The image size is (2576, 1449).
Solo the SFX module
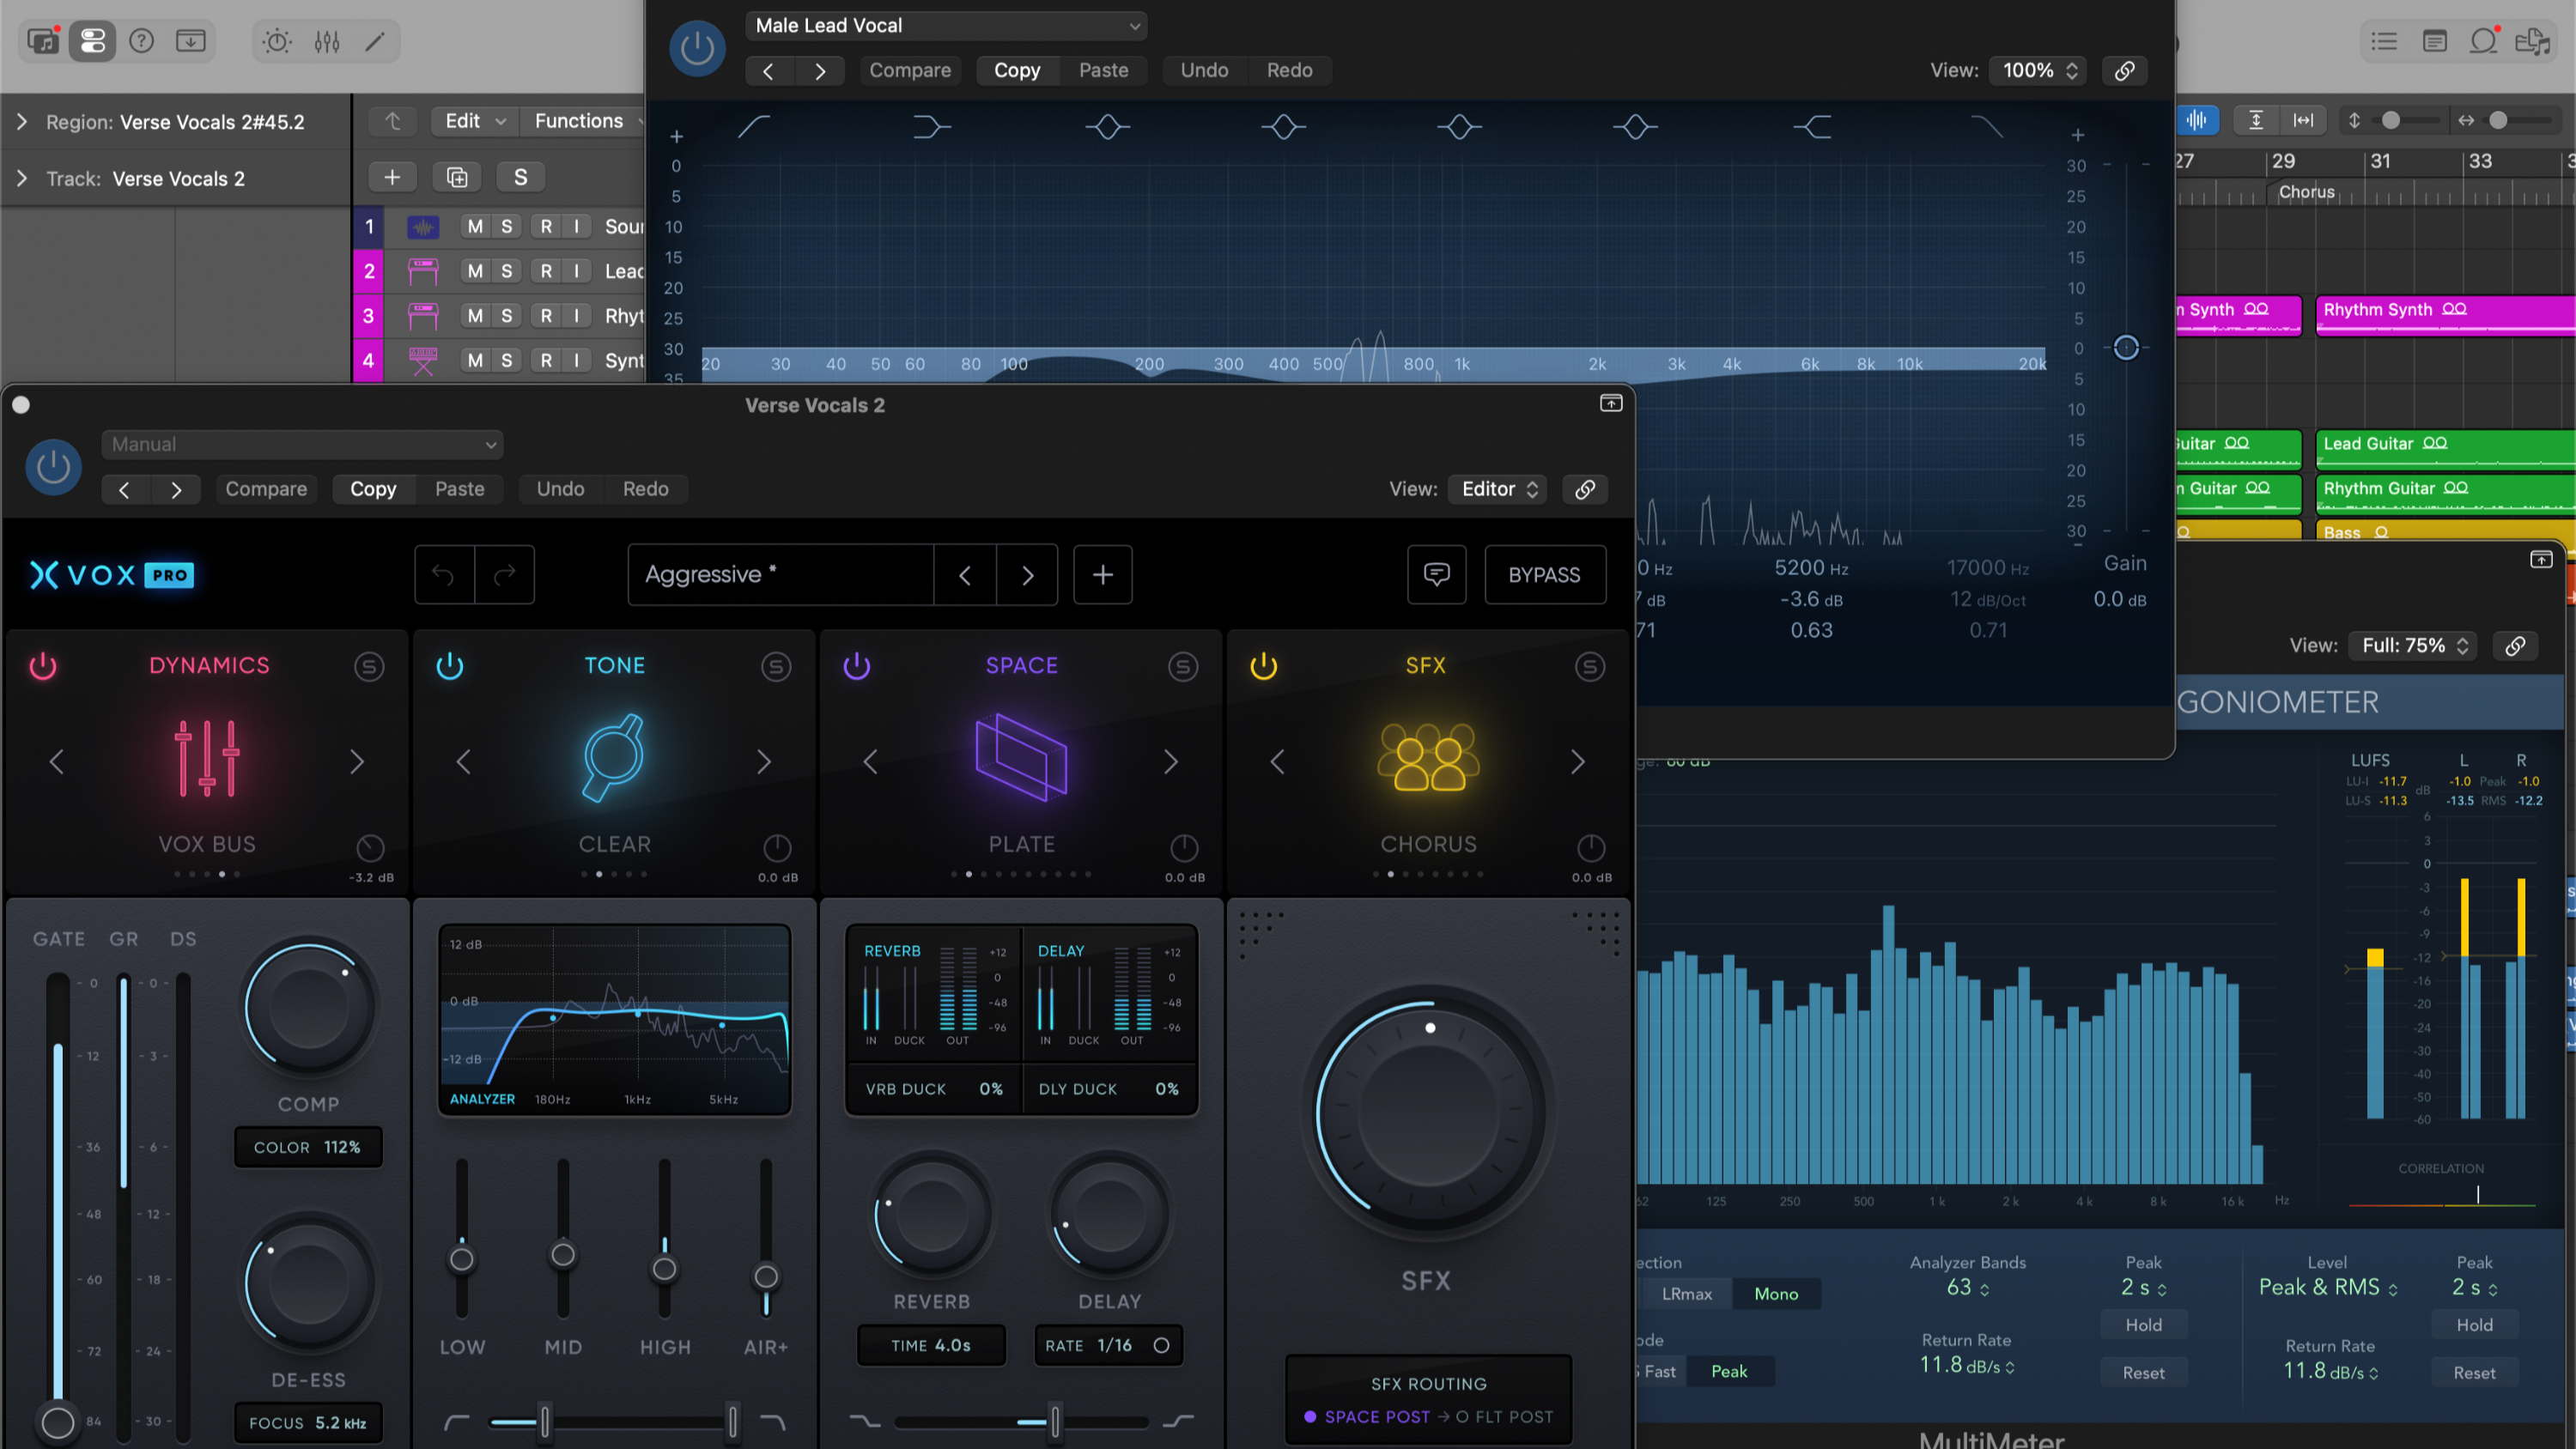point(1590,666)
